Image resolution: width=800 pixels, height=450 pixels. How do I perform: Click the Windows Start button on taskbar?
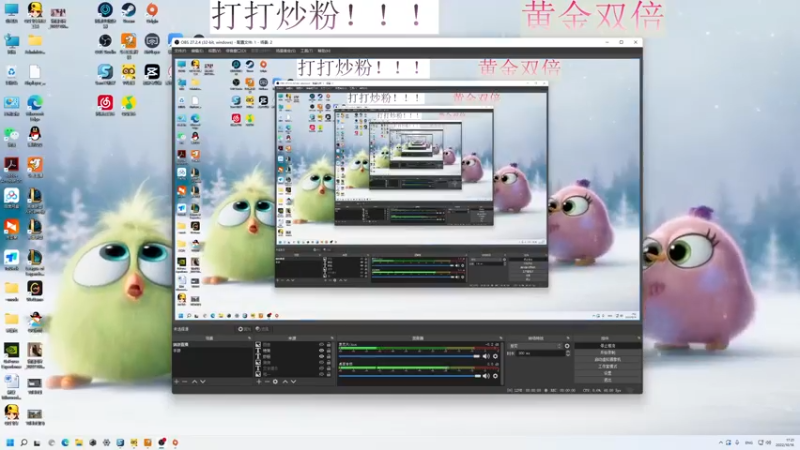[x=10, y=442]
